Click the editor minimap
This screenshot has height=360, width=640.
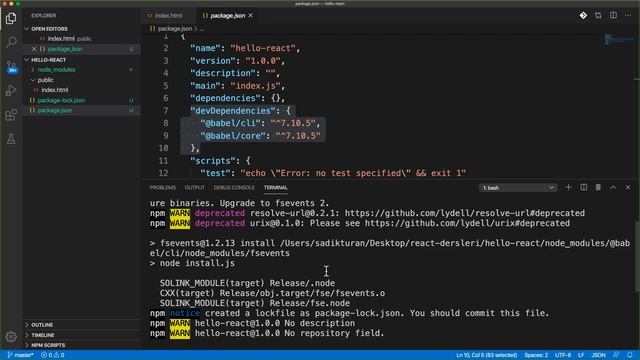pyautogui.click(x=619, y=40)
